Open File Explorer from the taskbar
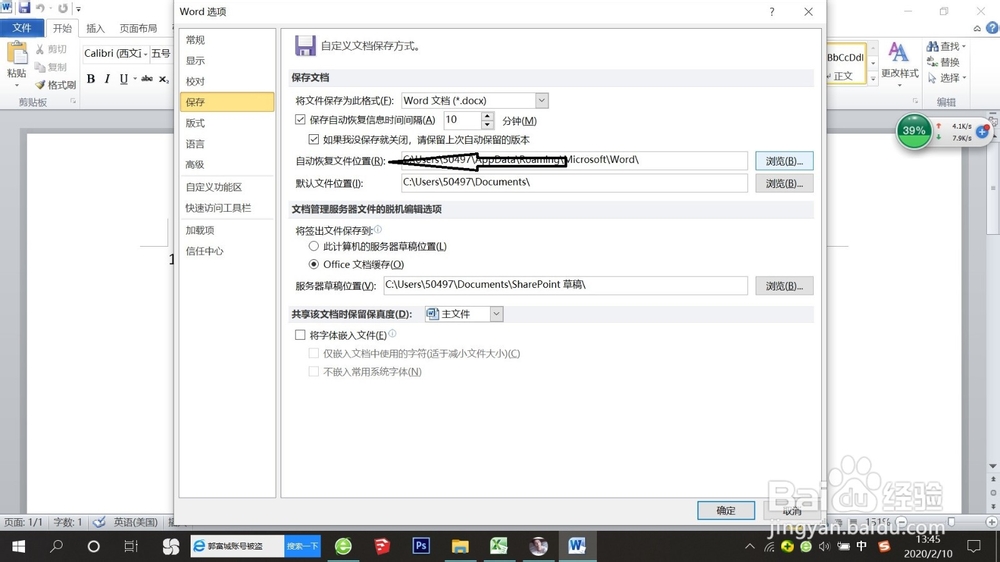Screen dimensions: 1000x562 coord(460,546)
